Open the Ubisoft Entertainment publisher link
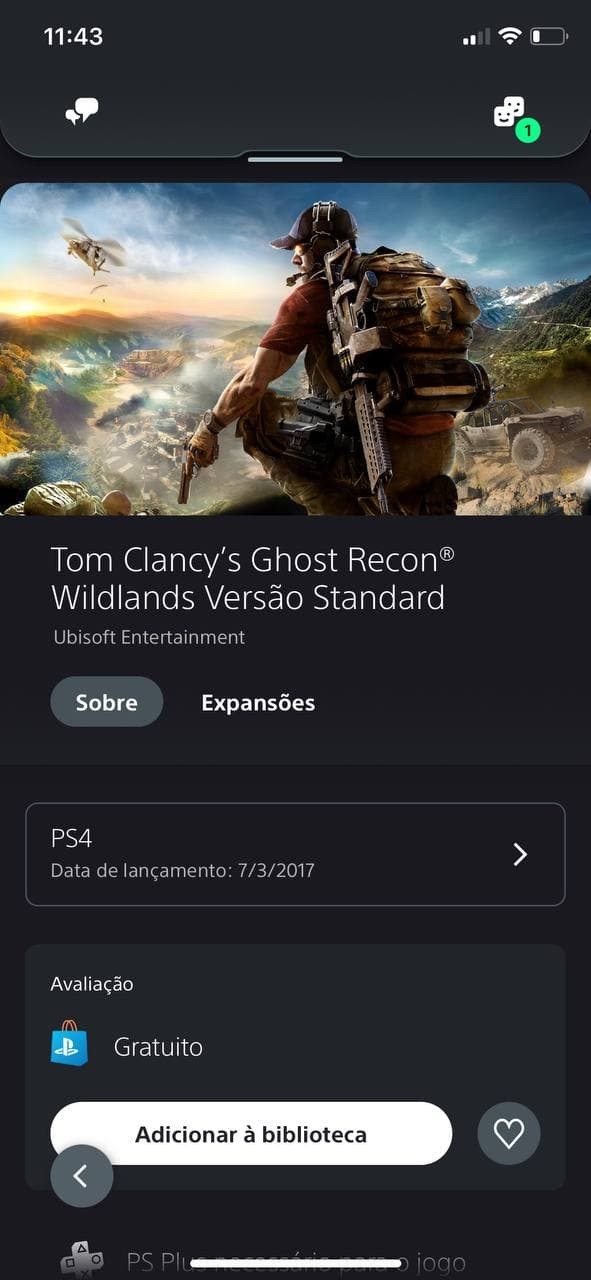The image size is (591, 1280). click(x=149, y=637)
